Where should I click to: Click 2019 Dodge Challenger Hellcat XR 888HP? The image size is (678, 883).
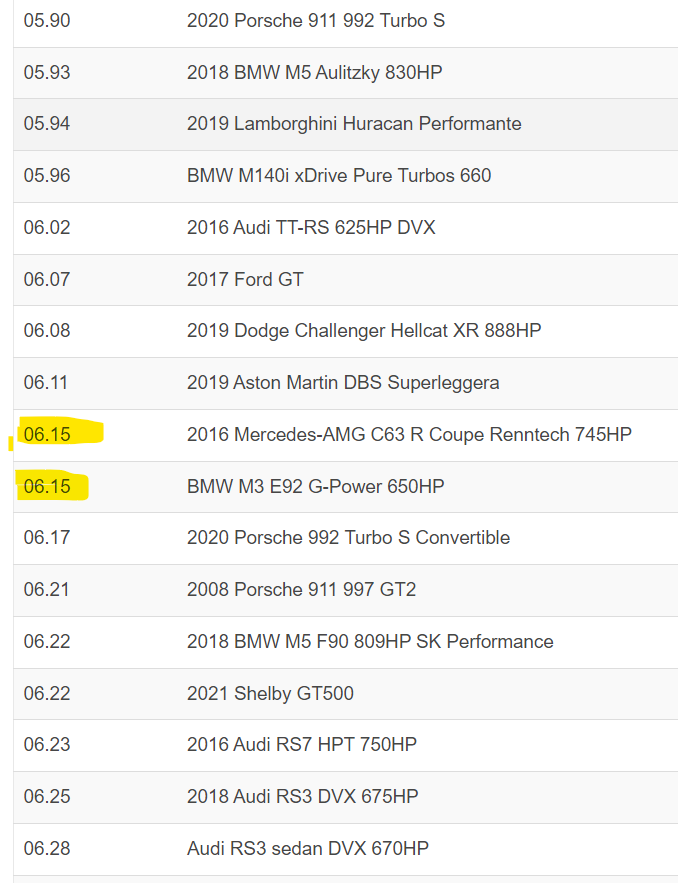[x=364, y=331]
